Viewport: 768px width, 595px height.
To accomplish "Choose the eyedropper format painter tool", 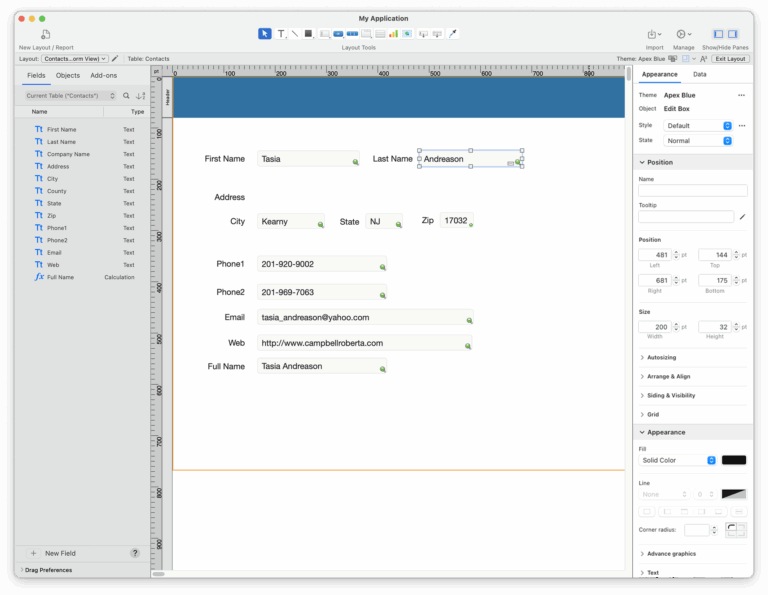I will coord(453,34).
